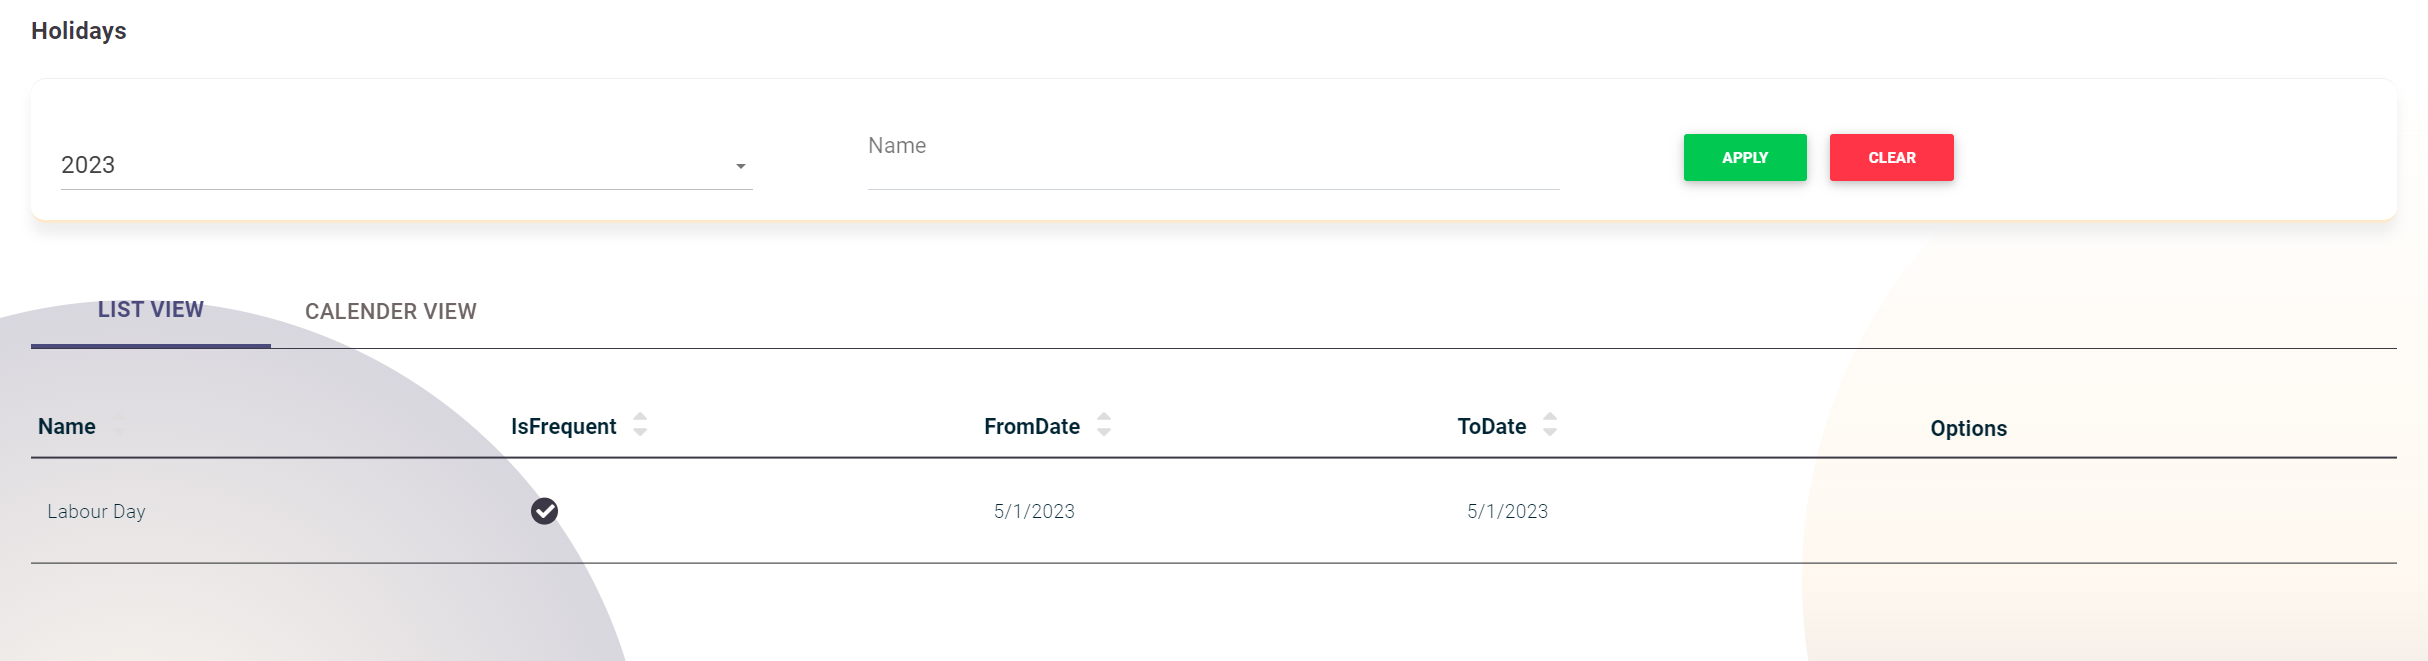Click the FromDate value 5/1/2023
2428x661 pixels.
click(x=1033, y=511)
